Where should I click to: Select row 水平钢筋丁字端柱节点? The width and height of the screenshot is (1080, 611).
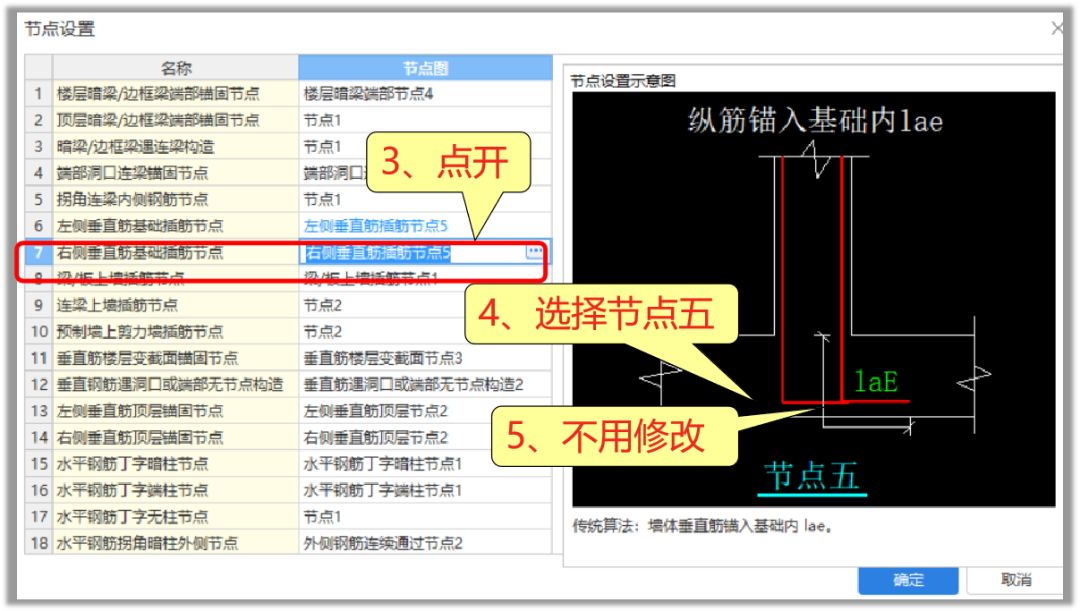[x=176, y=490]
